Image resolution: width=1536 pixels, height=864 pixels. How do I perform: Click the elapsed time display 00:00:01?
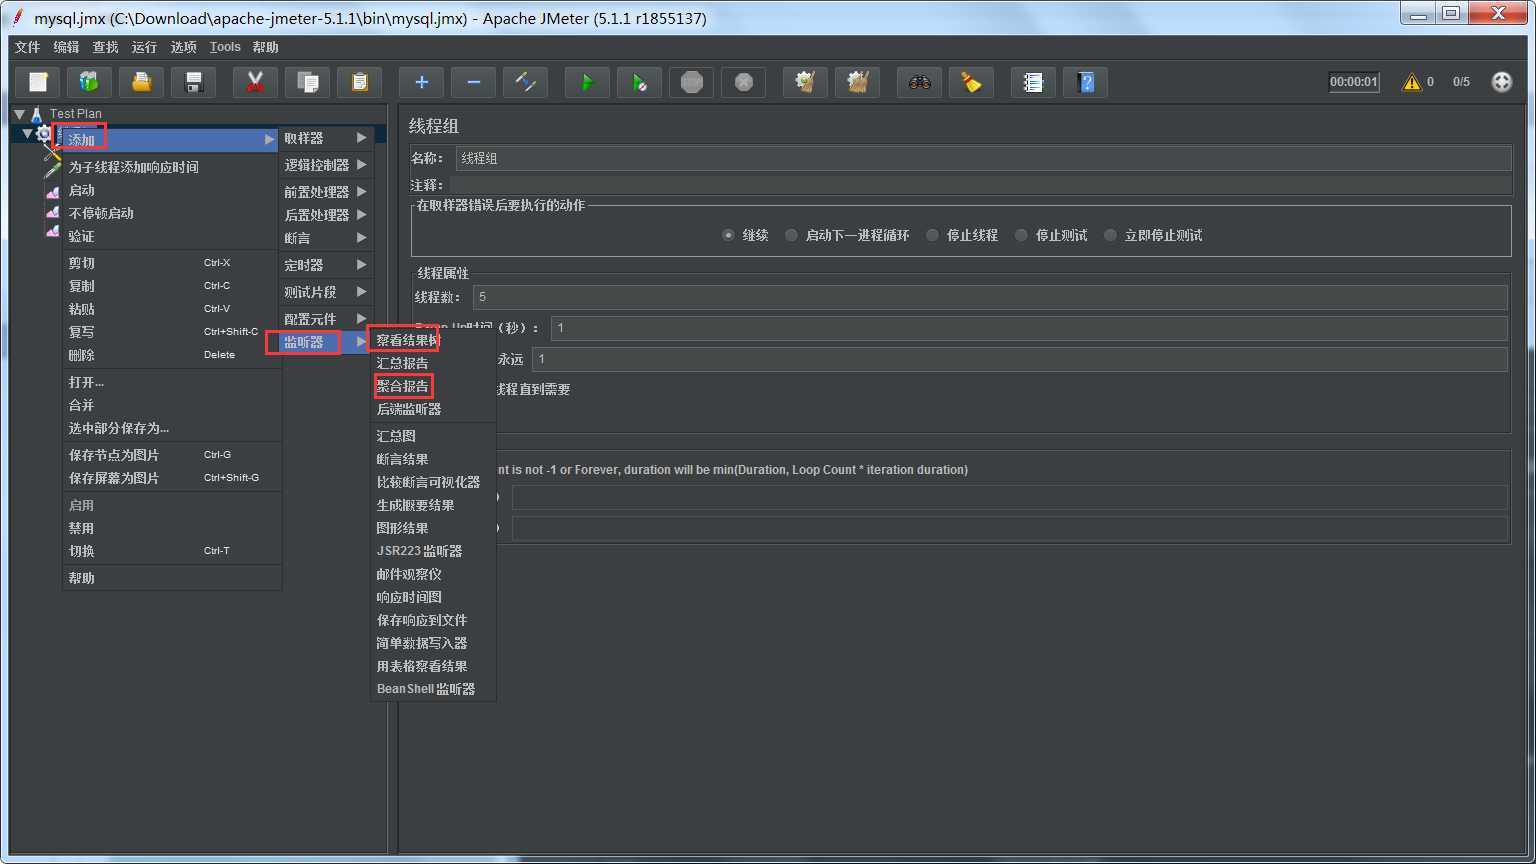pos(1354,82)
